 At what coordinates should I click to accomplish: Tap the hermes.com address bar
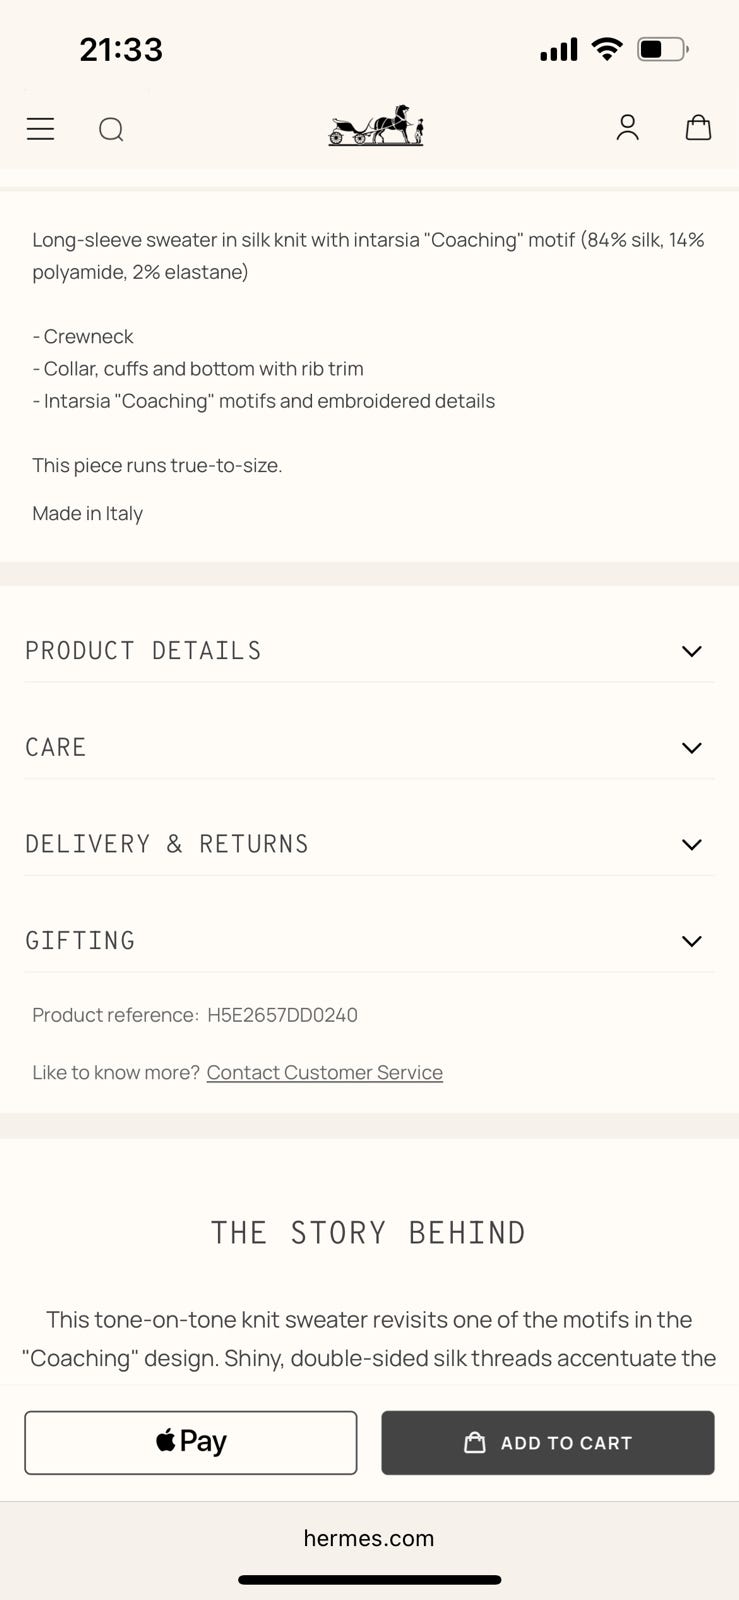pyautogui.click(x=369, y=1538)
